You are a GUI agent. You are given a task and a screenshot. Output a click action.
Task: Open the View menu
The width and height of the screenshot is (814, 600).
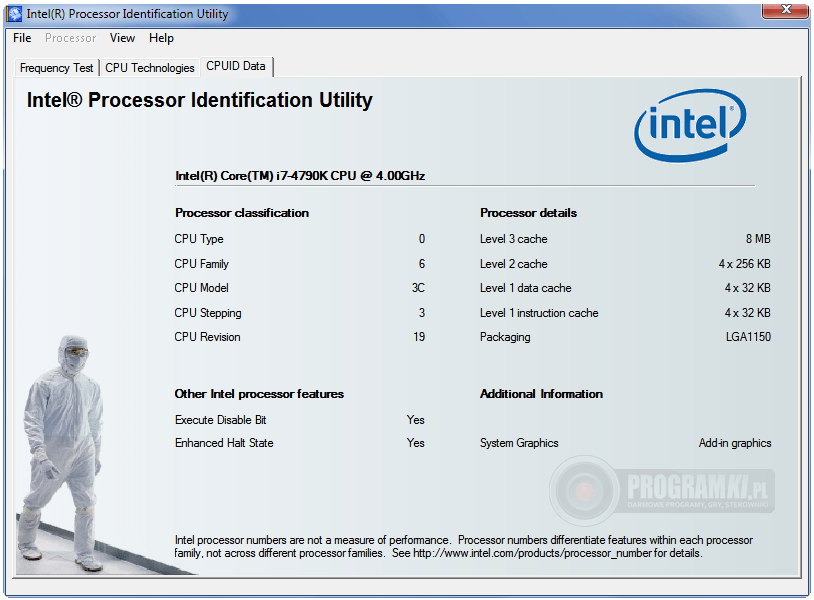point(122,38)
